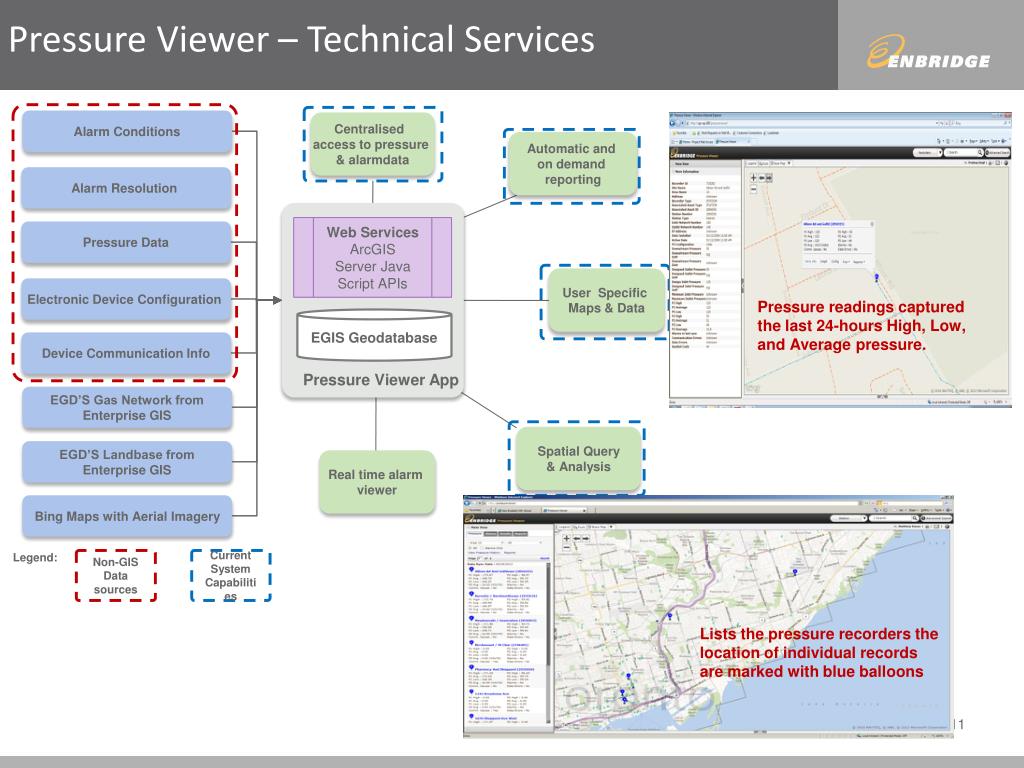Select the Pressure Data box

point(125,242)
